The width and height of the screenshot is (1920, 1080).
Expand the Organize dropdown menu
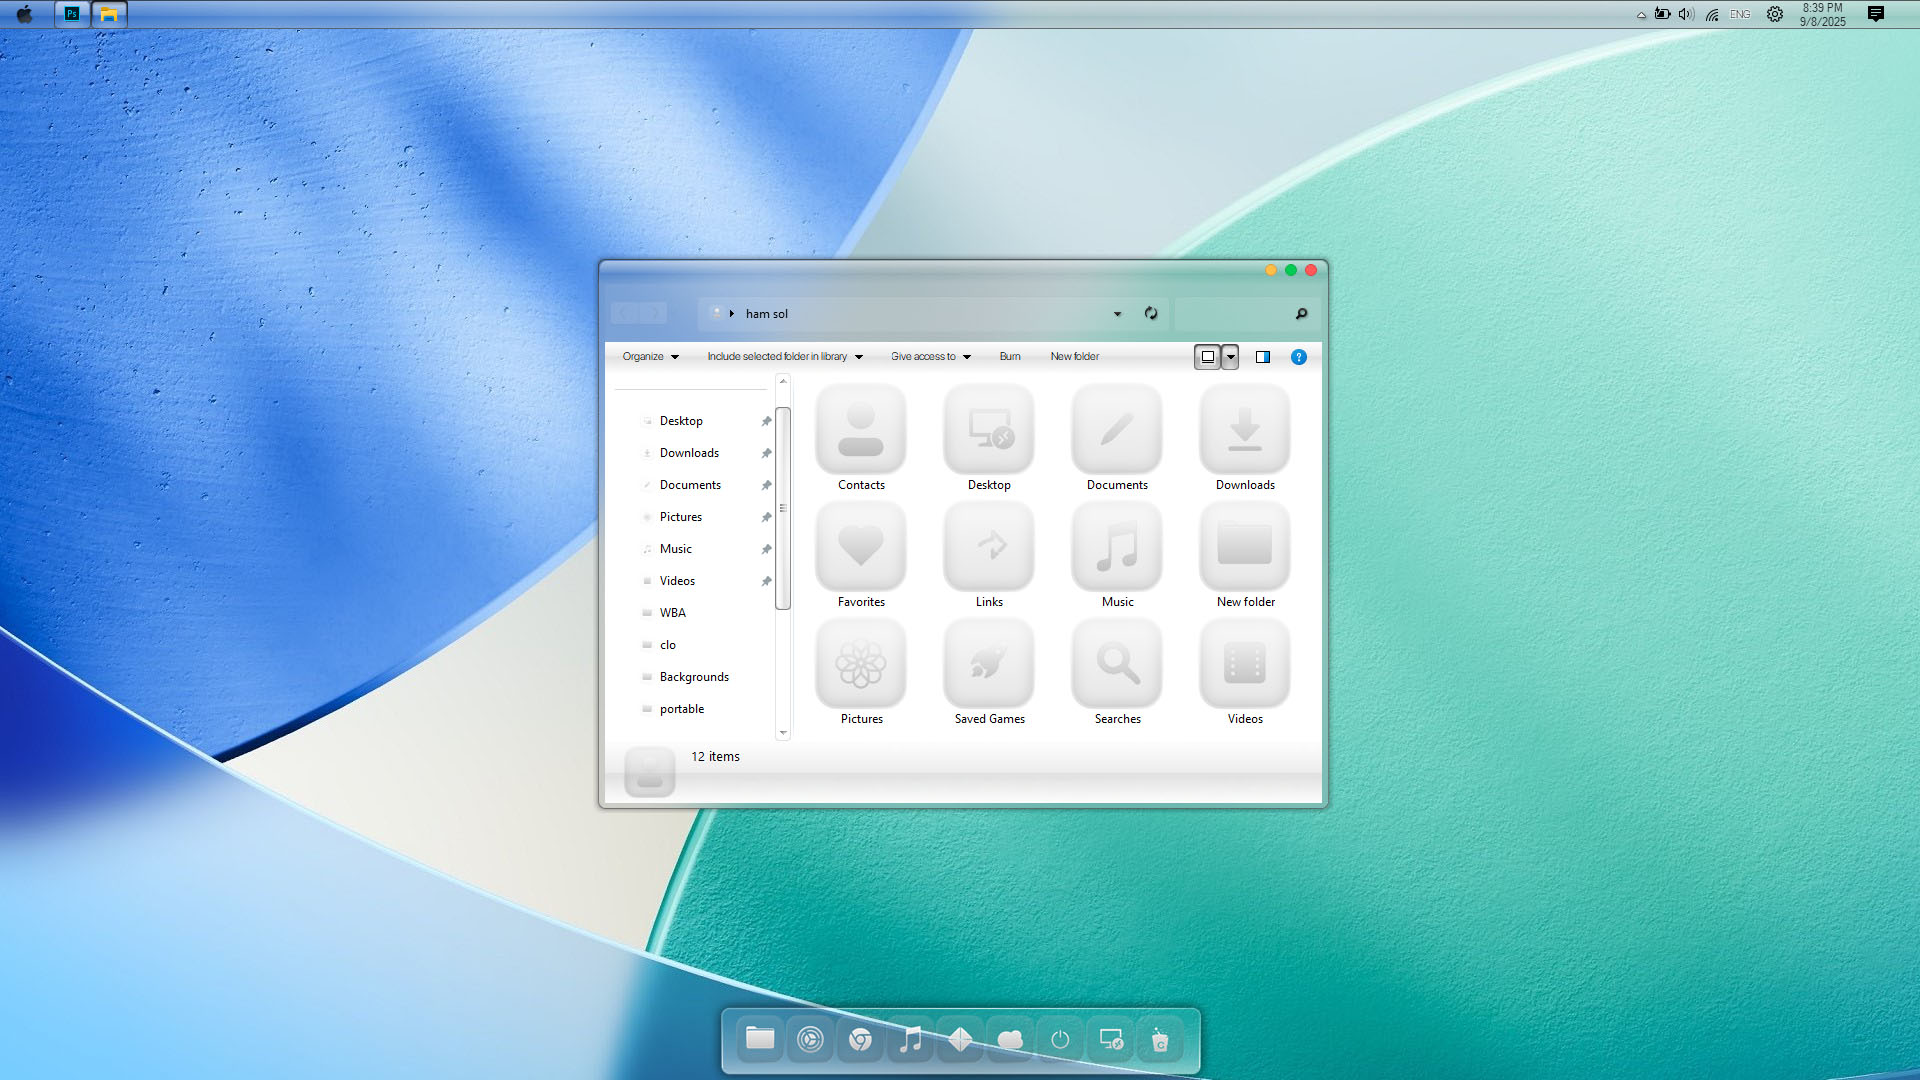coord(650,357)
